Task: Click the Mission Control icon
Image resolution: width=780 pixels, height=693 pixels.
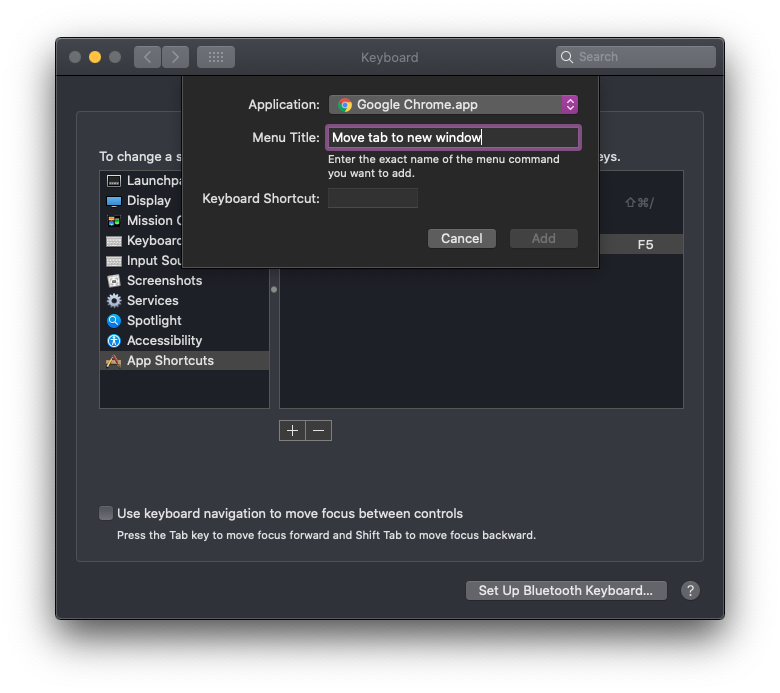Action: pyautogui.click(x=114, y=221)
